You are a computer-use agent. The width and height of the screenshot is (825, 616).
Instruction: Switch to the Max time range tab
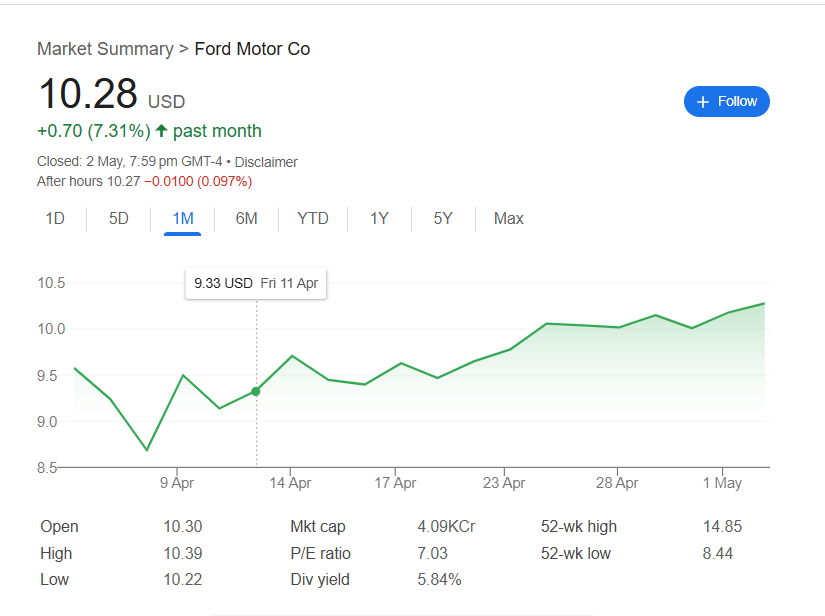(x=508, y=218)
